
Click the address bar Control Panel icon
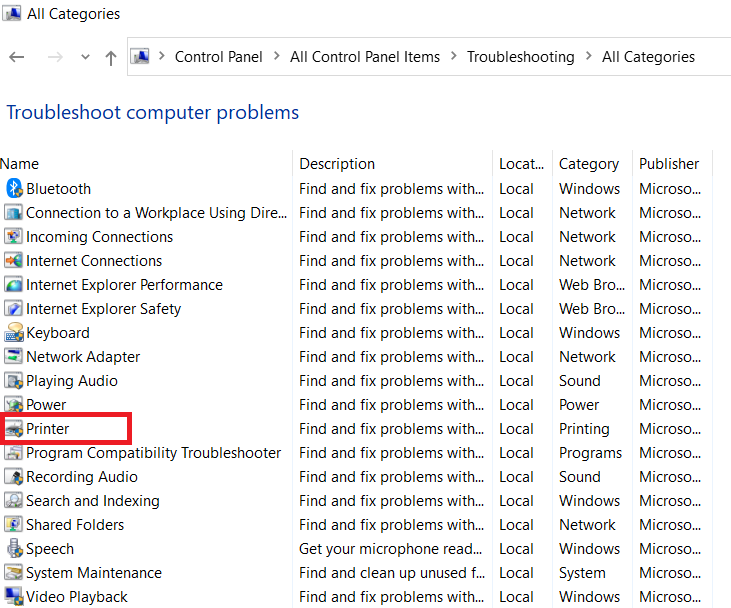140,57
